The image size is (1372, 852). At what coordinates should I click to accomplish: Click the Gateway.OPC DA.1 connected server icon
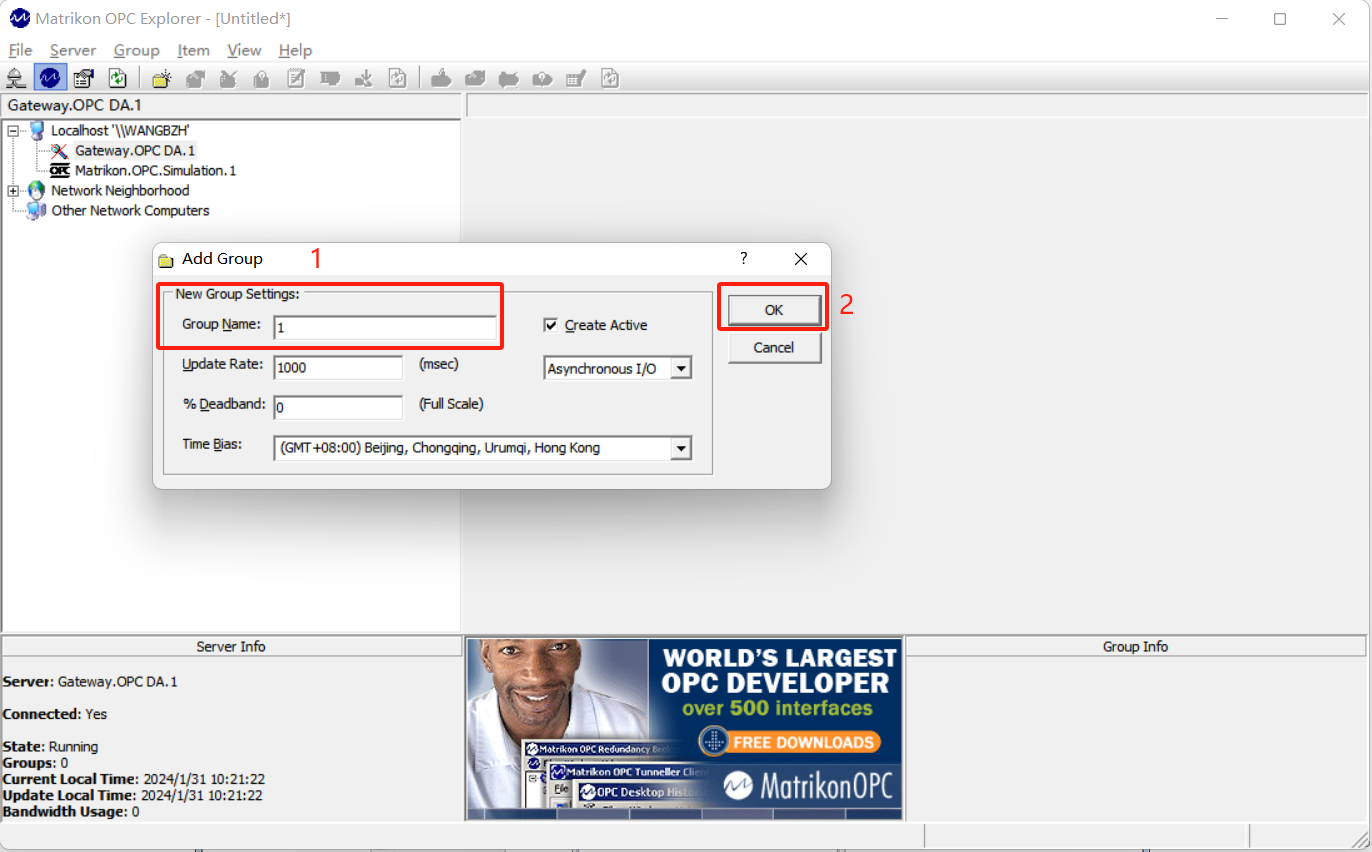[x=60, y=150]
